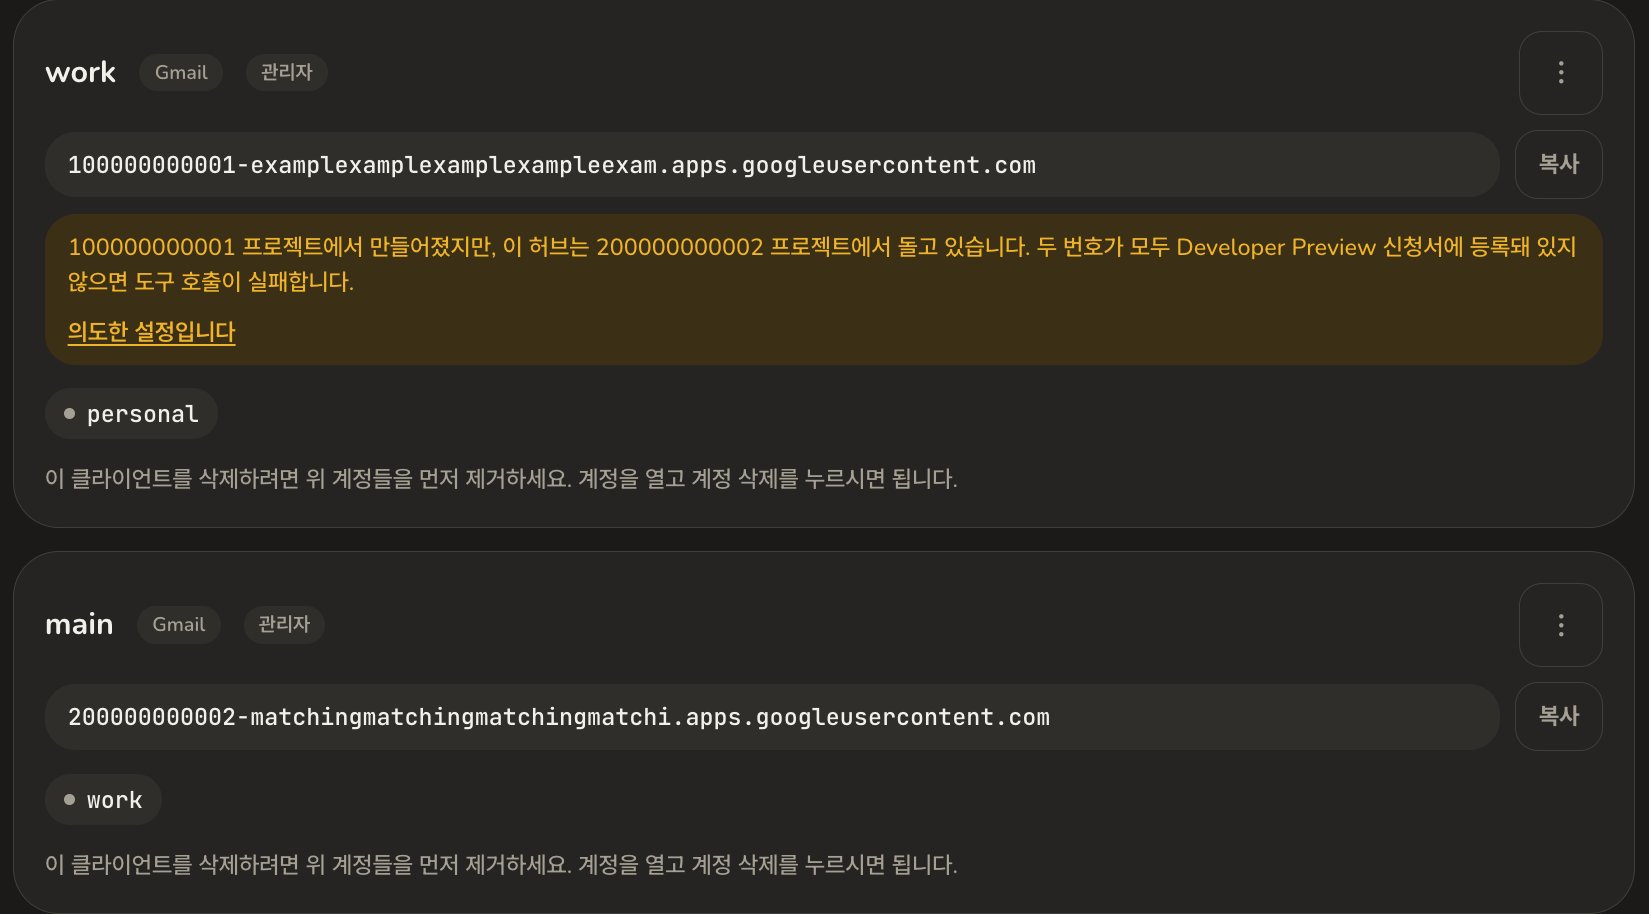1649x914 pixels.
Task: Click the 관리자 tag next to work
Action: pyautogui.click(x=287, y=72)
